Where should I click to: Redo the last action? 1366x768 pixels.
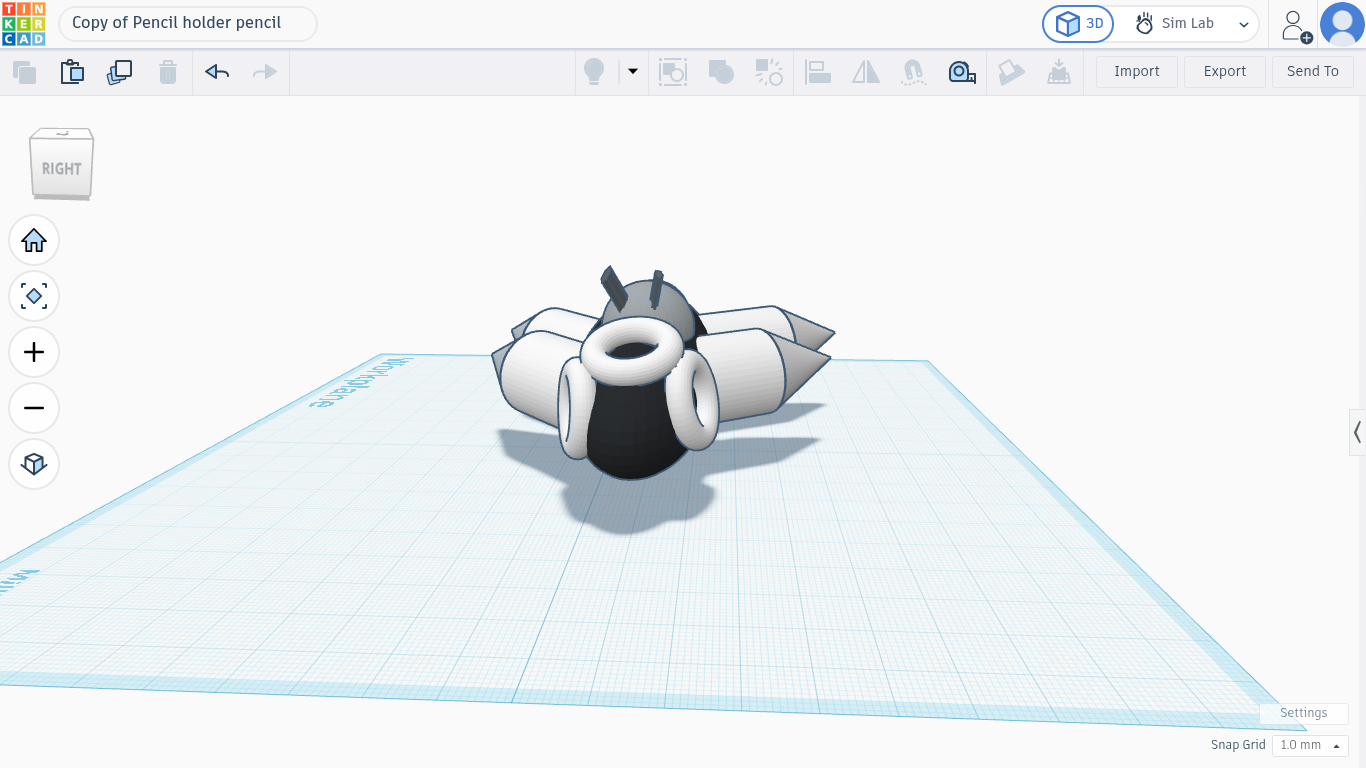tap(264, 72)
